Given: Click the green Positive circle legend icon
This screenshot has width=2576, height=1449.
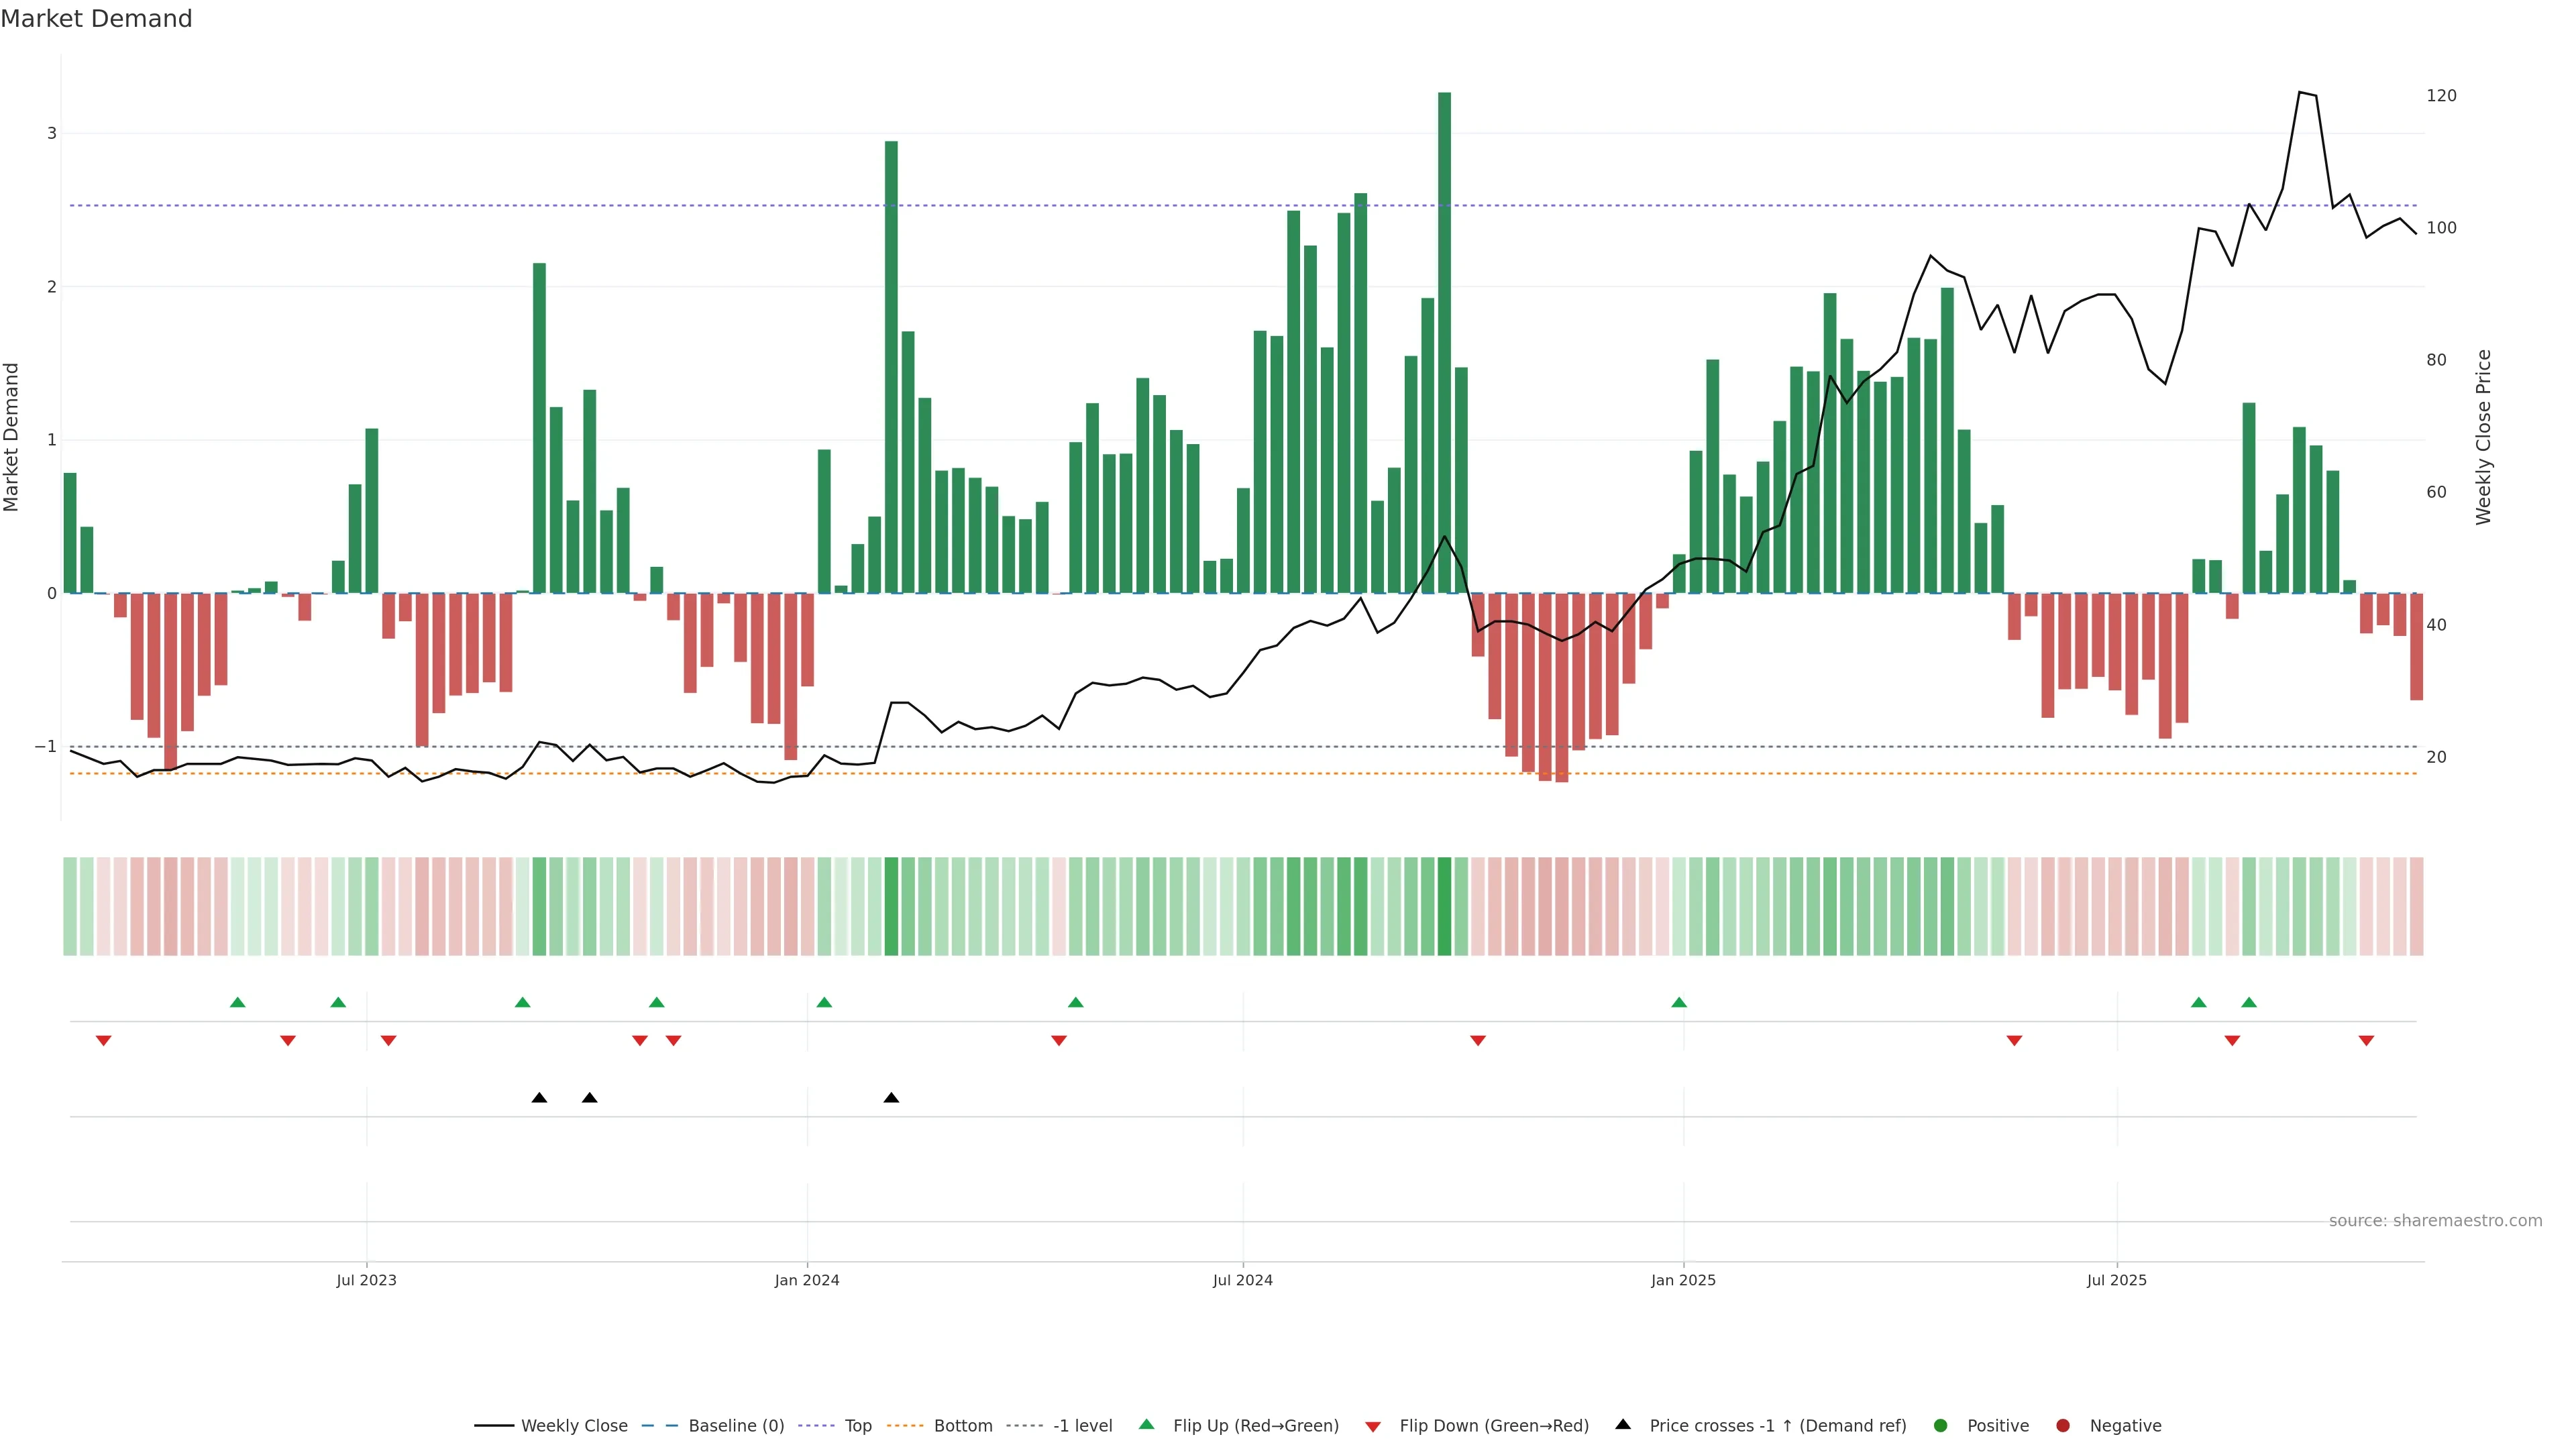Looking at the screenshot, I should point(1940,1425).
